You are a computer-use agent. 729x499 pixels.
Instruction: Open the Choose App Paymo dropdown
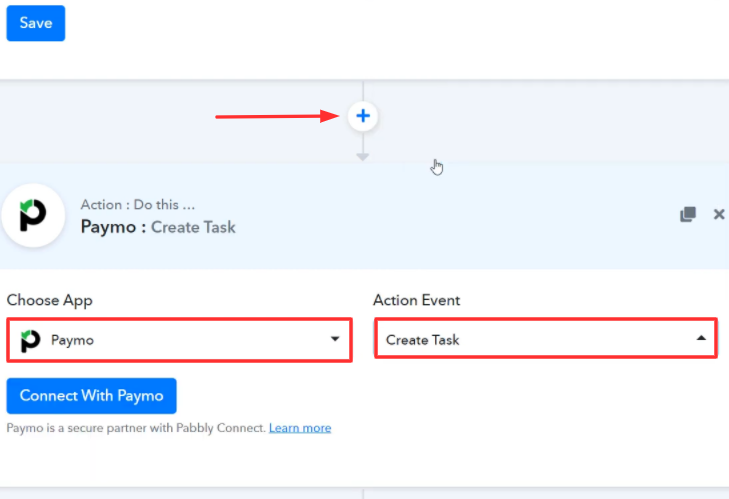pyautogui.click(x=179, y=340)
